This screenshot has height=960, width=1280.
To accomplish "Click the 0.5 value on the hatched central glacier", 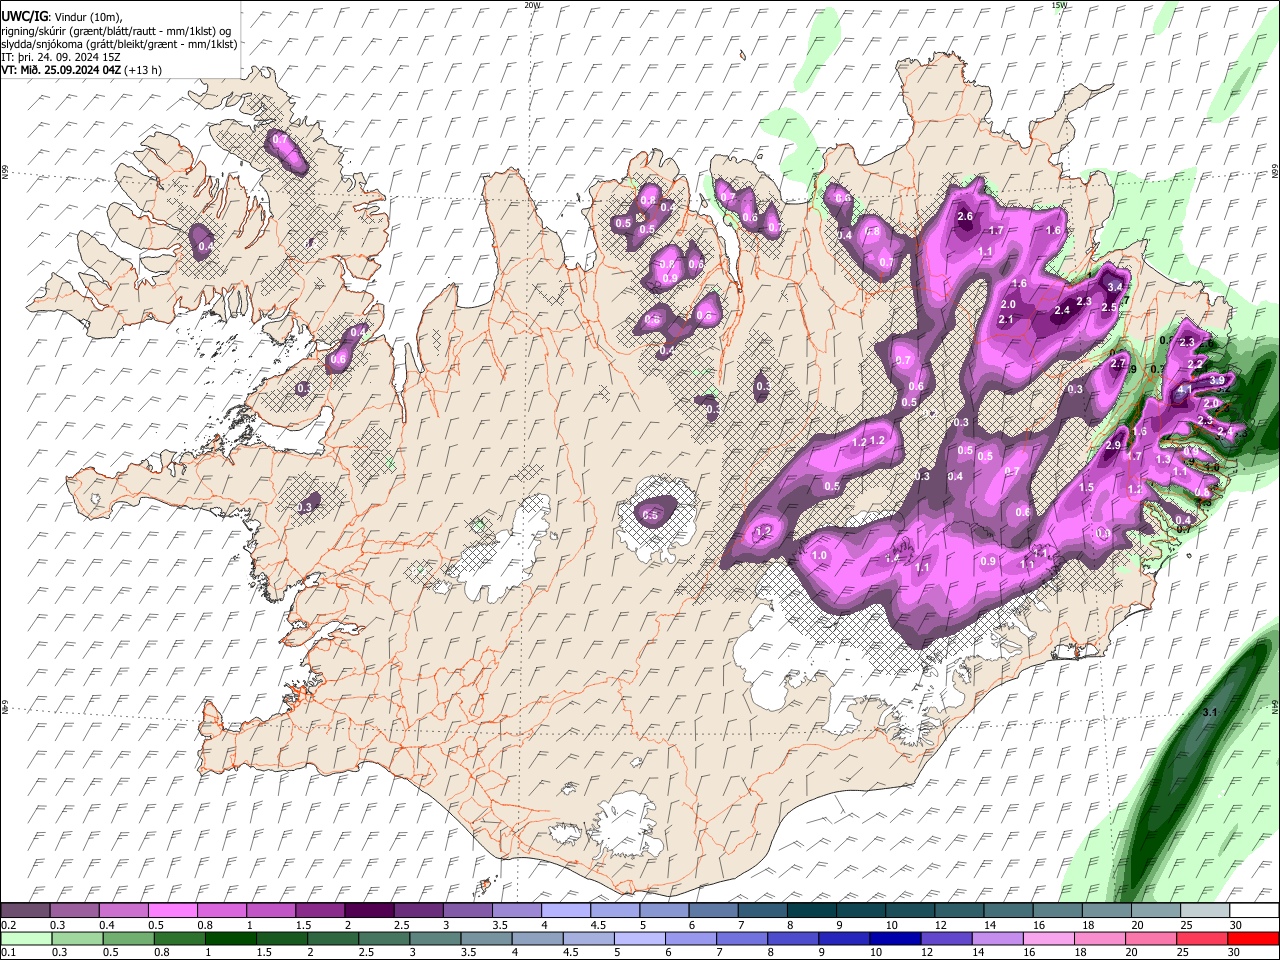I will point(650,515).
